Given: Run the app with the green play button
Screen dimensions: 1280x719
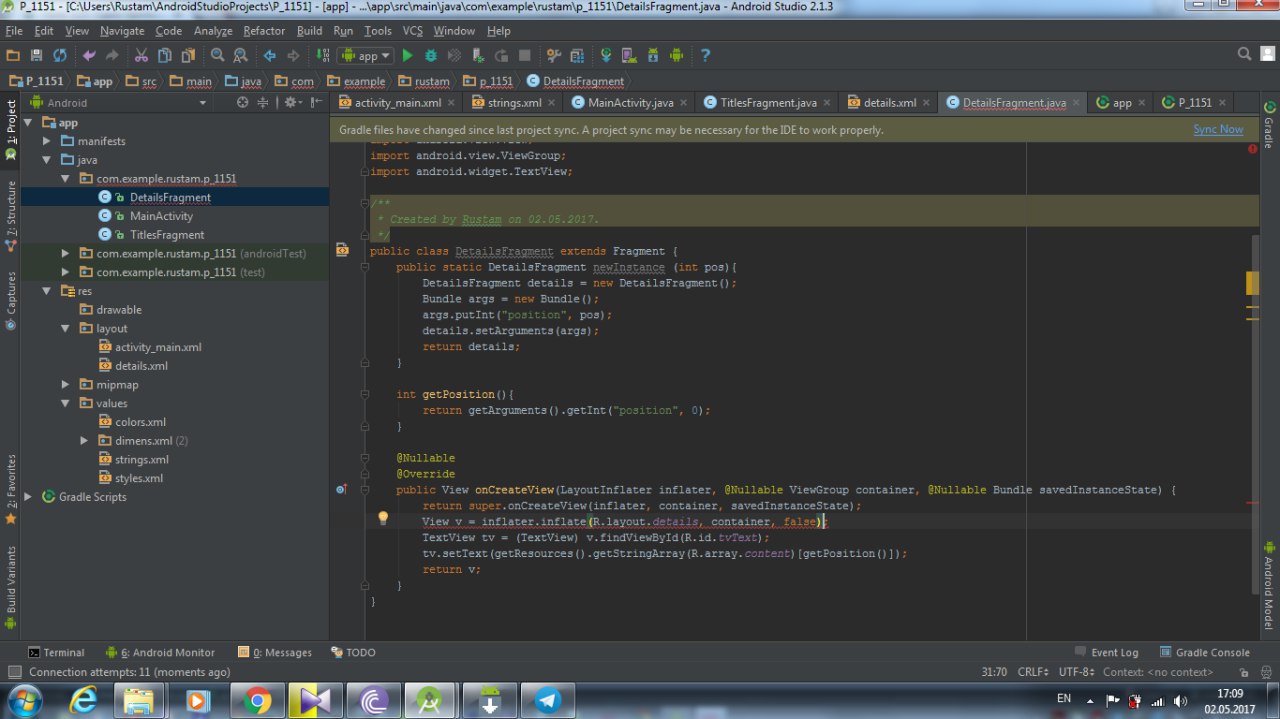Looking at the screenshot, I should (407, 56).
